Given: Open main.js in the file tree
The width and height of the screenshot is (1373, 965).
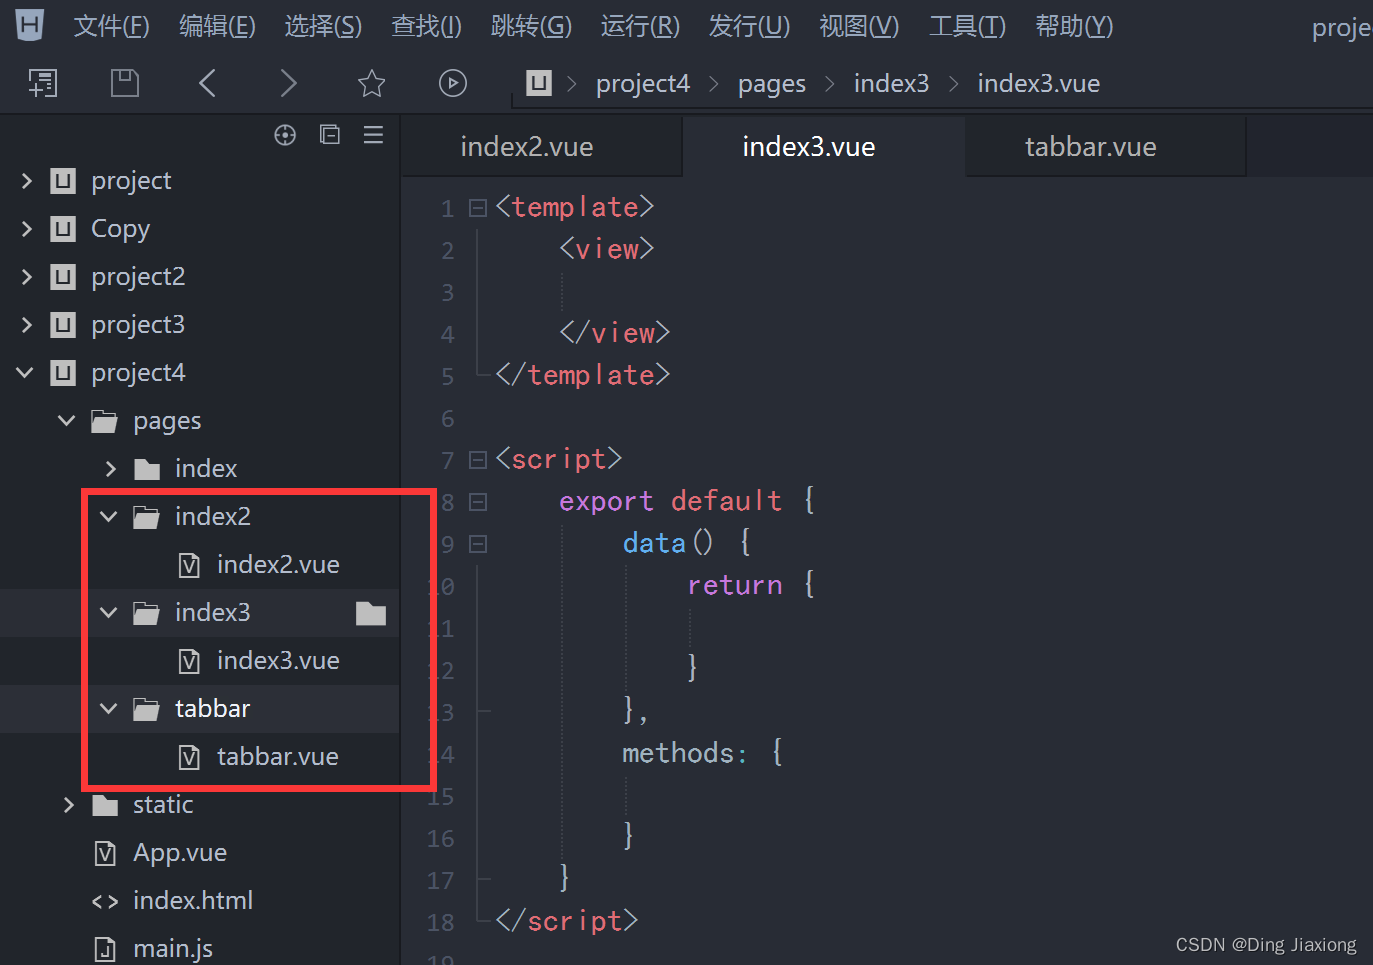Looking at the screenshot, I should click(173, 949).
